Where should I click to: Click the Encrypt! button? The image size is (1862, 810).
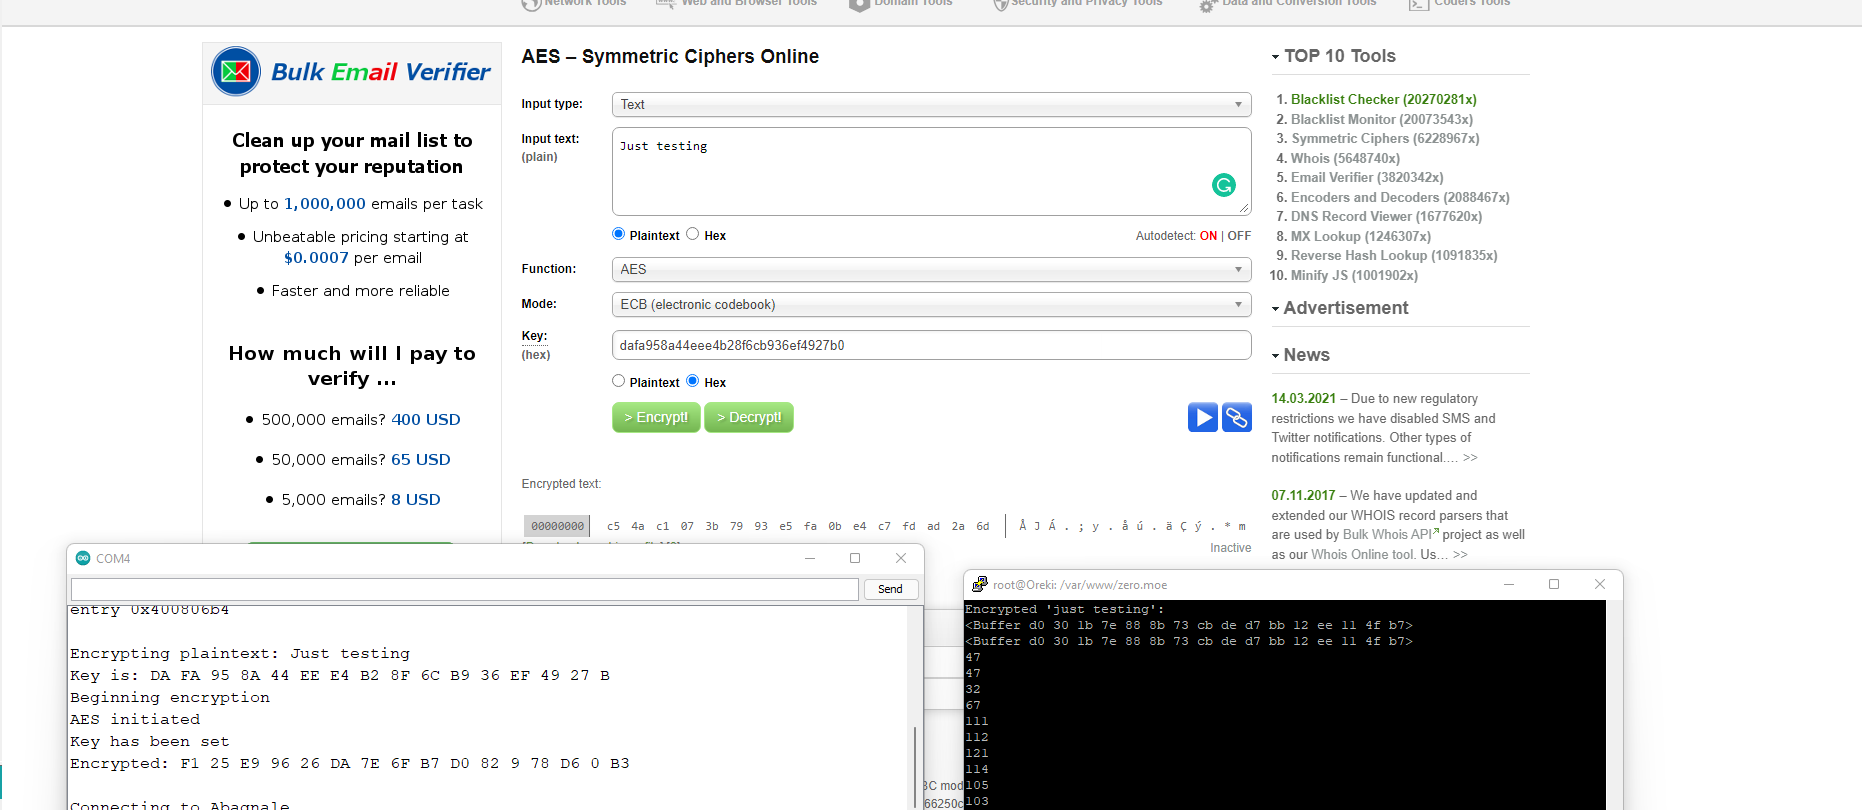pyautogui.click(x=656, y=417)
